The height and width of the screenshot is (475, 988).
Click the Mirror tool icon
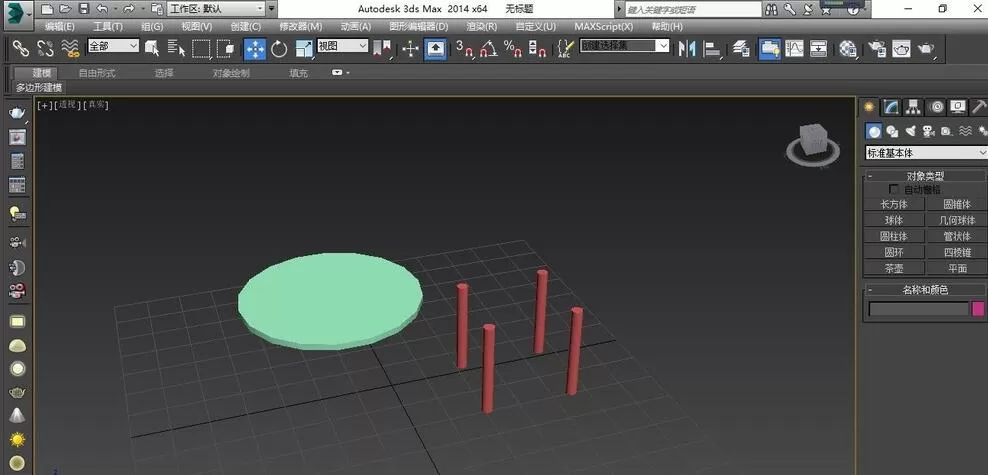pos(687,49)
